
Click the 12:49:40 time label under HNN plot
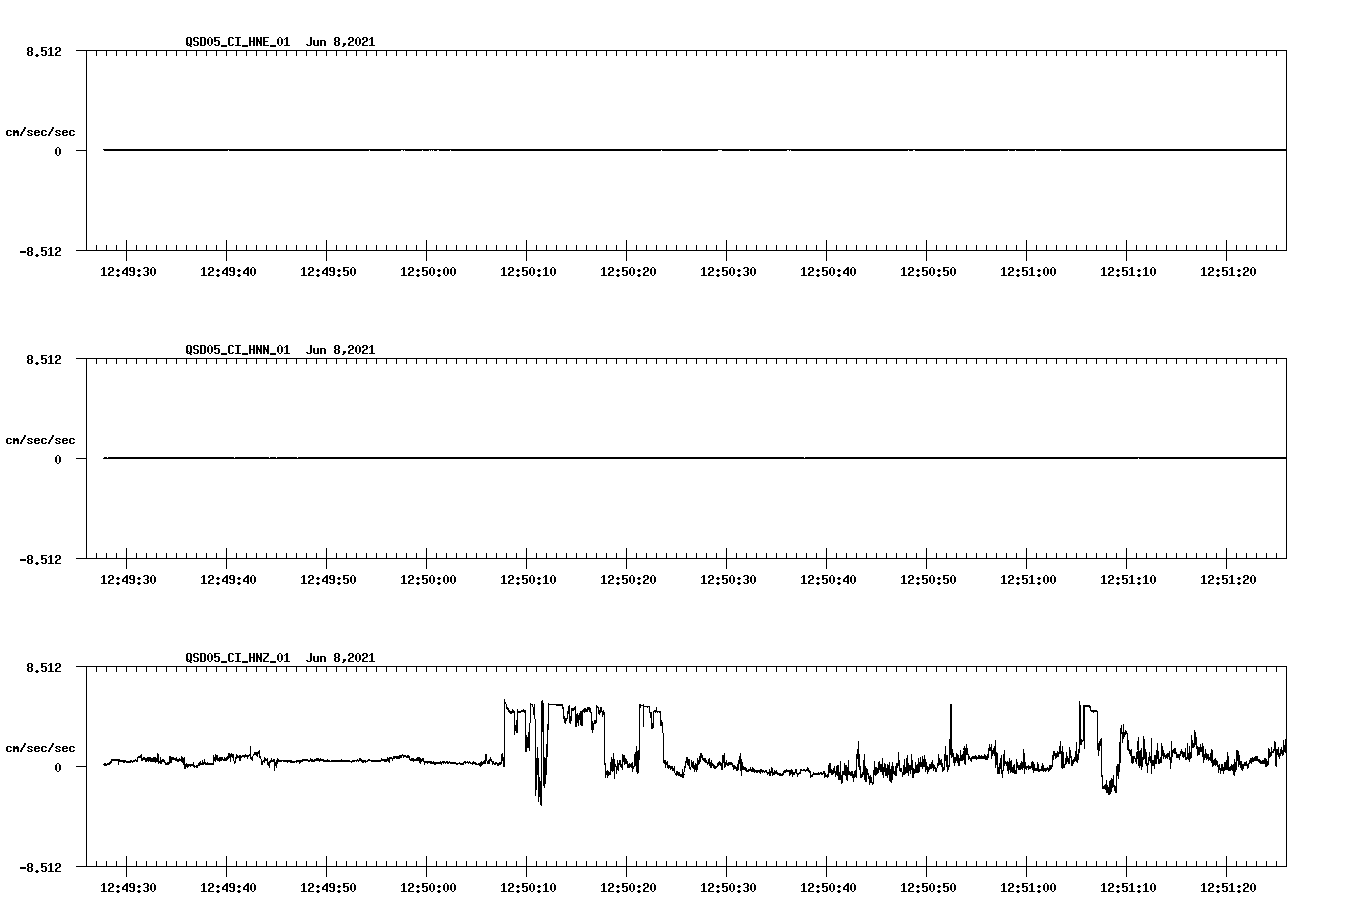228,579
